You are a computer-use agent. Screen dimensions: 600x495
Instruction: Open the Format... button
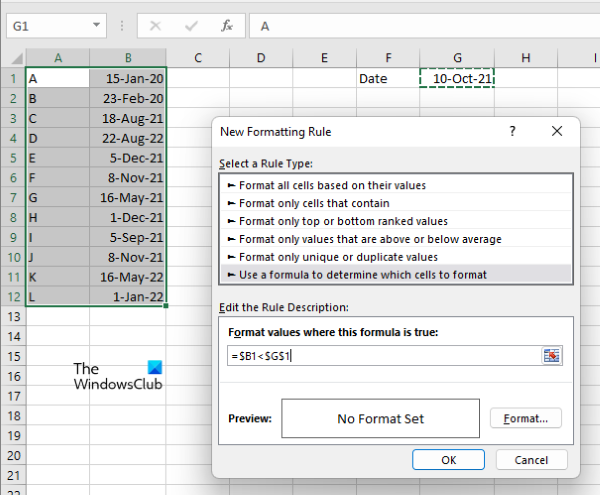[x=526, y=418]
